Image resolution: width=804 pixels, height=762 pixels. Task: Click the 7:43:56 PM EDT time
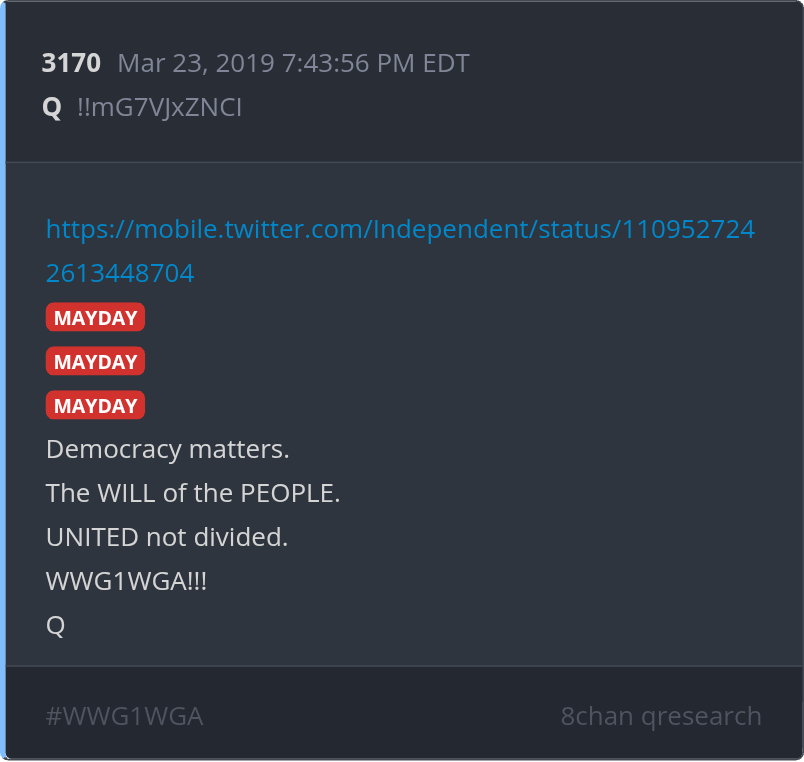pyautogui.click(x=375, y=64)
